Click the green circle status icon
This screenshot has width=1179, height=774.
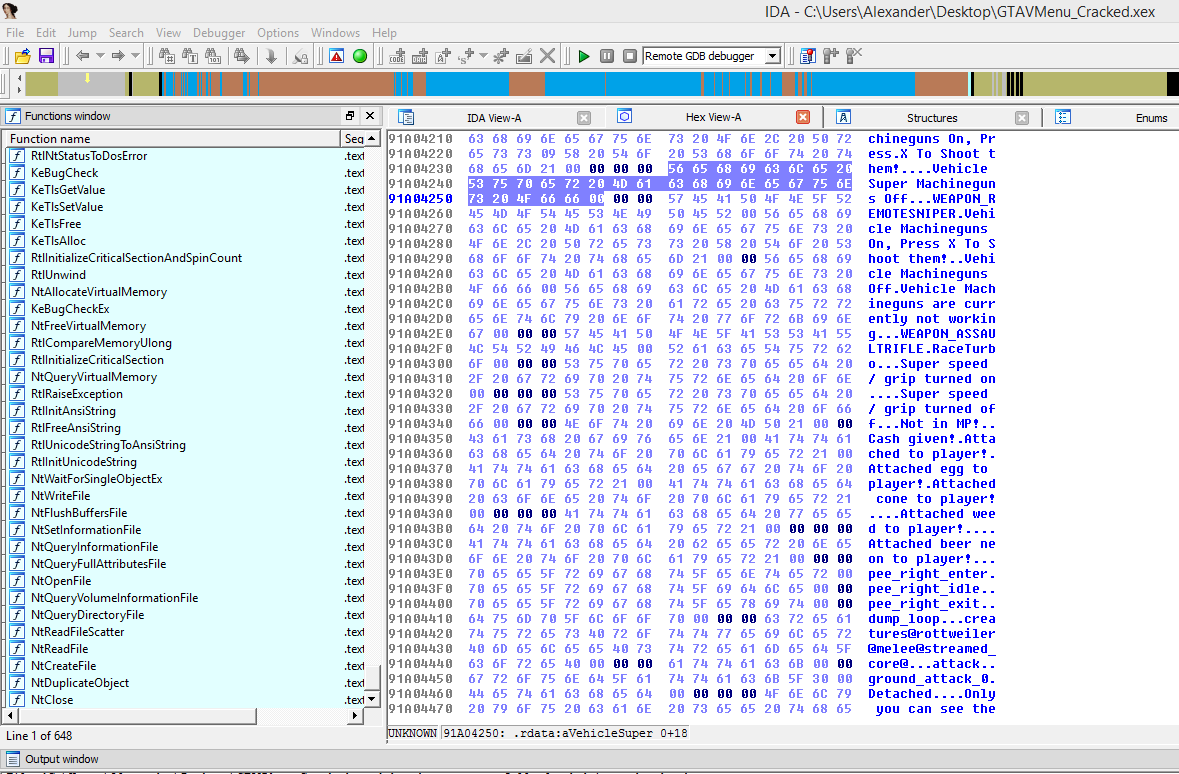pos(360,56)
